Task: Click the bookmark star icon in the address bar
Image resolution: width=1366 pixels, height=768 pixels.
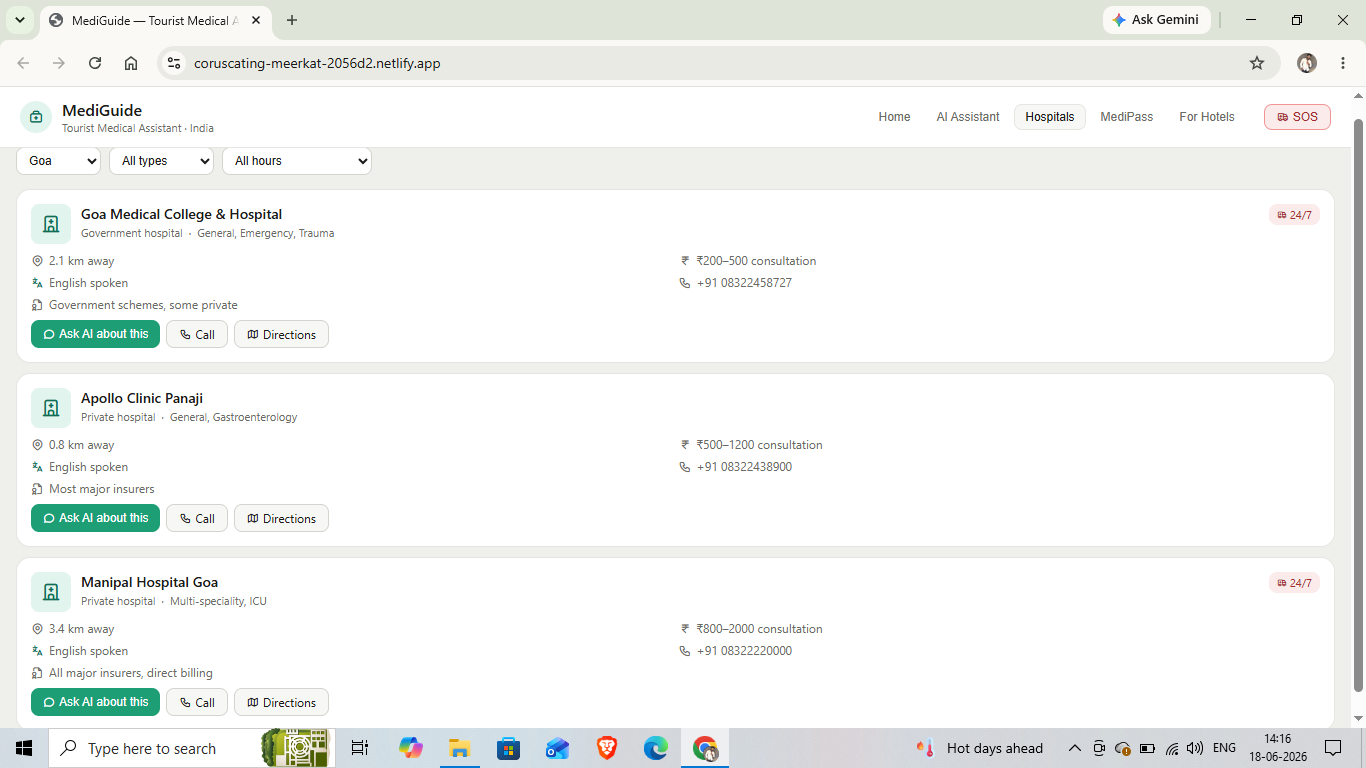Action: [1257, 63]
